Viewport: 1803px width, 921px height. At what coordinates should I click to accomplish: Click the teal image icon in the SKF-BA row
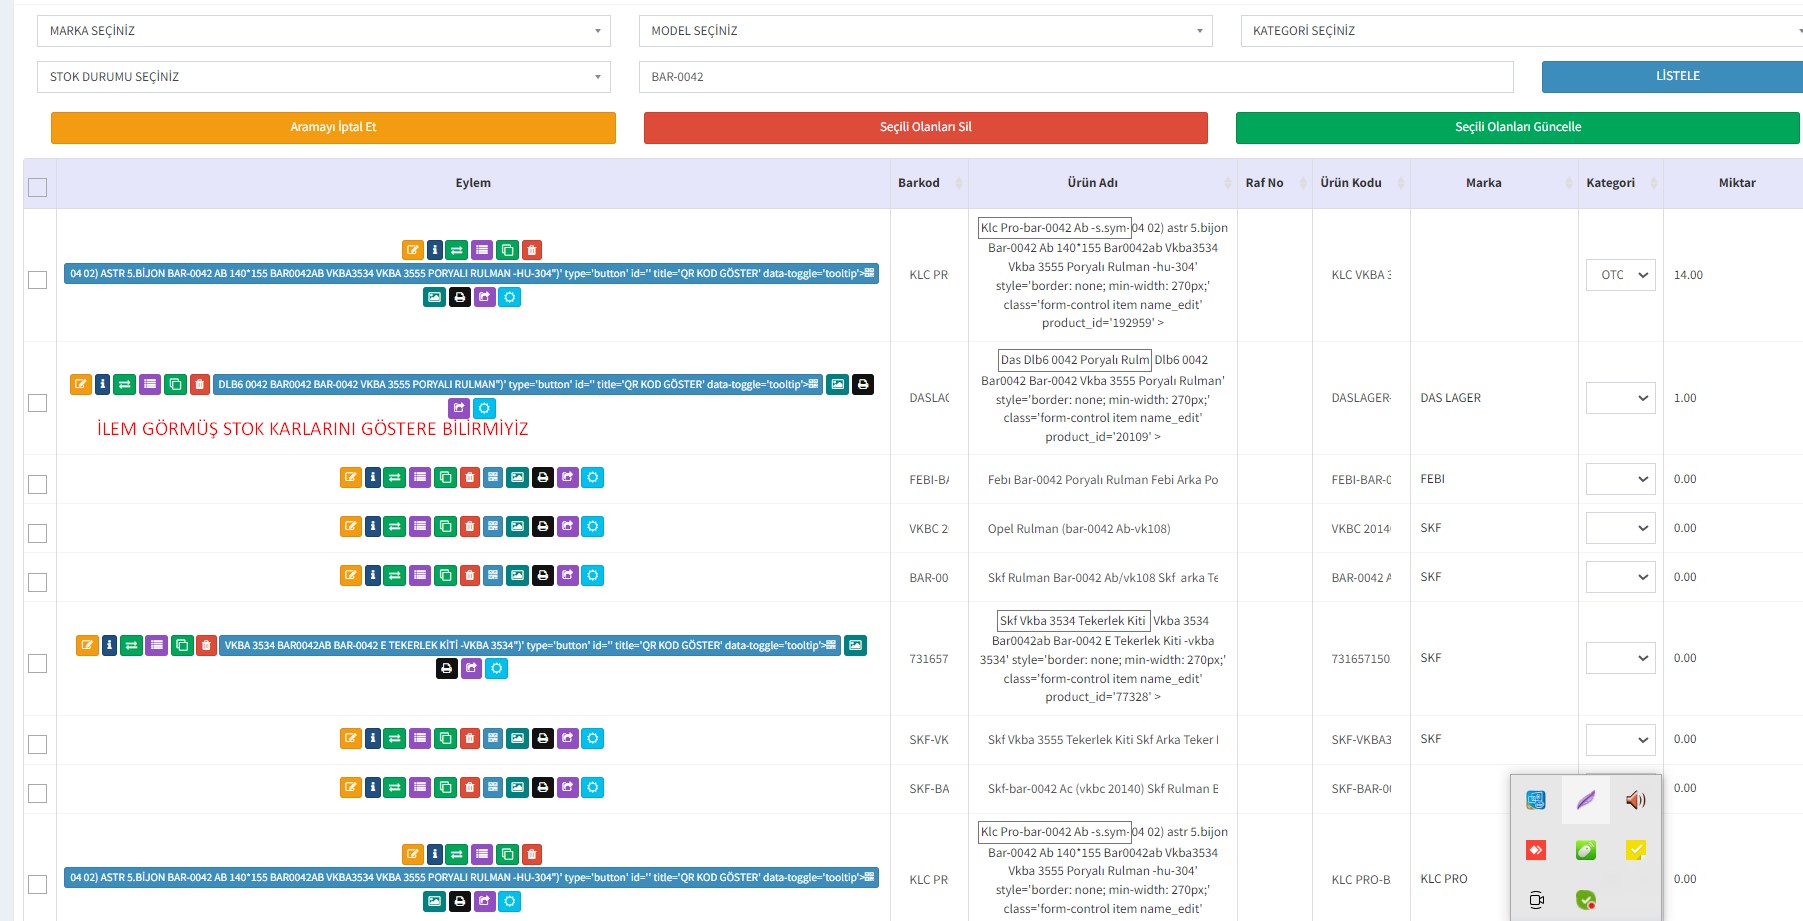point(517,788)
